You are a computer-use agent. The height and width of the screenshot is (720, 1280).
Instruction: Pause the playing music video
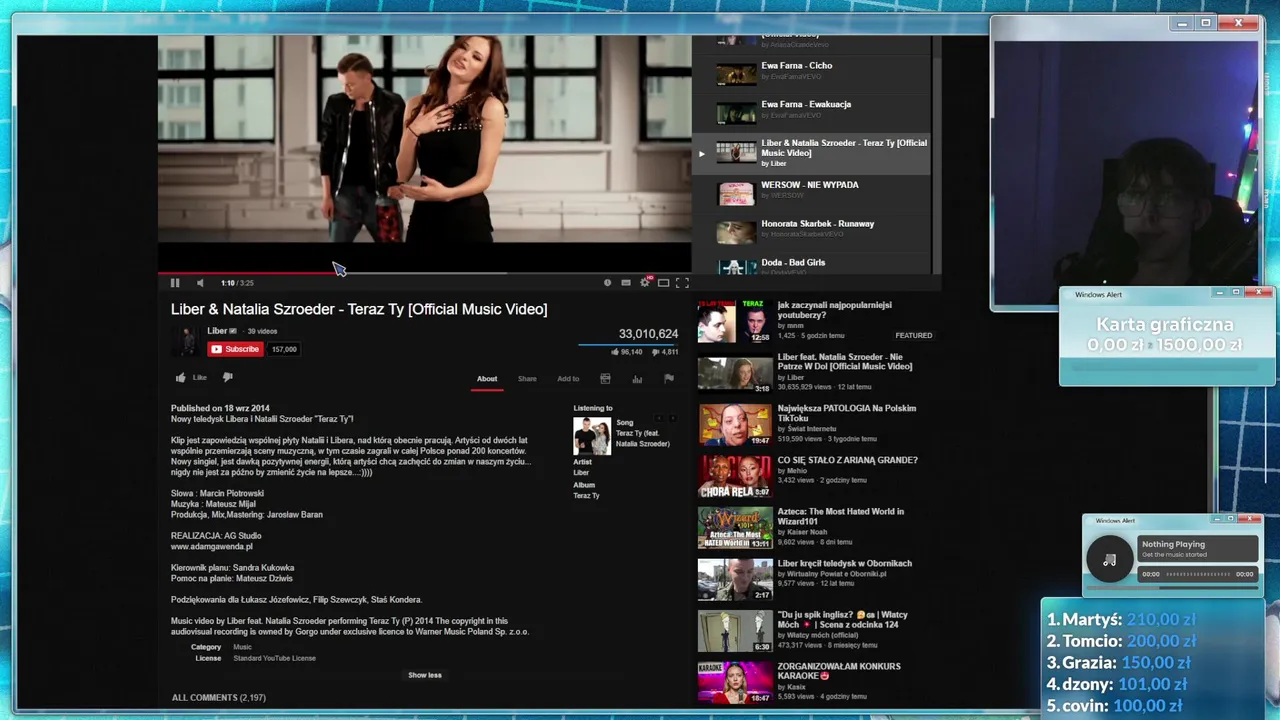pyautogui.click(x=175, y=283)
